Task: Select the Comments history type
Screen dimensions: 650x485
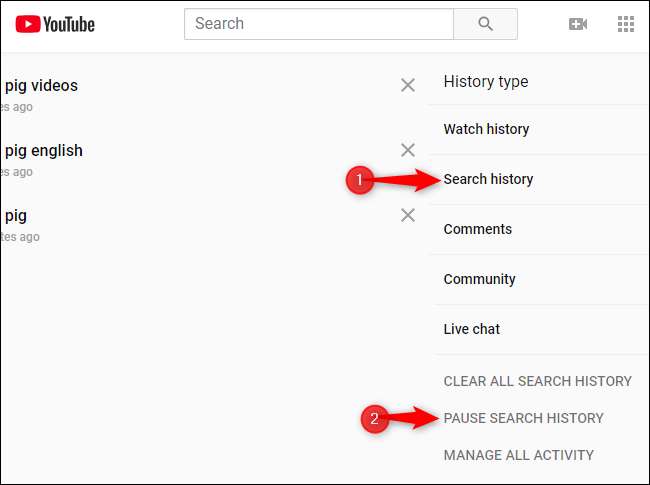Action: (x=478, y=229)
